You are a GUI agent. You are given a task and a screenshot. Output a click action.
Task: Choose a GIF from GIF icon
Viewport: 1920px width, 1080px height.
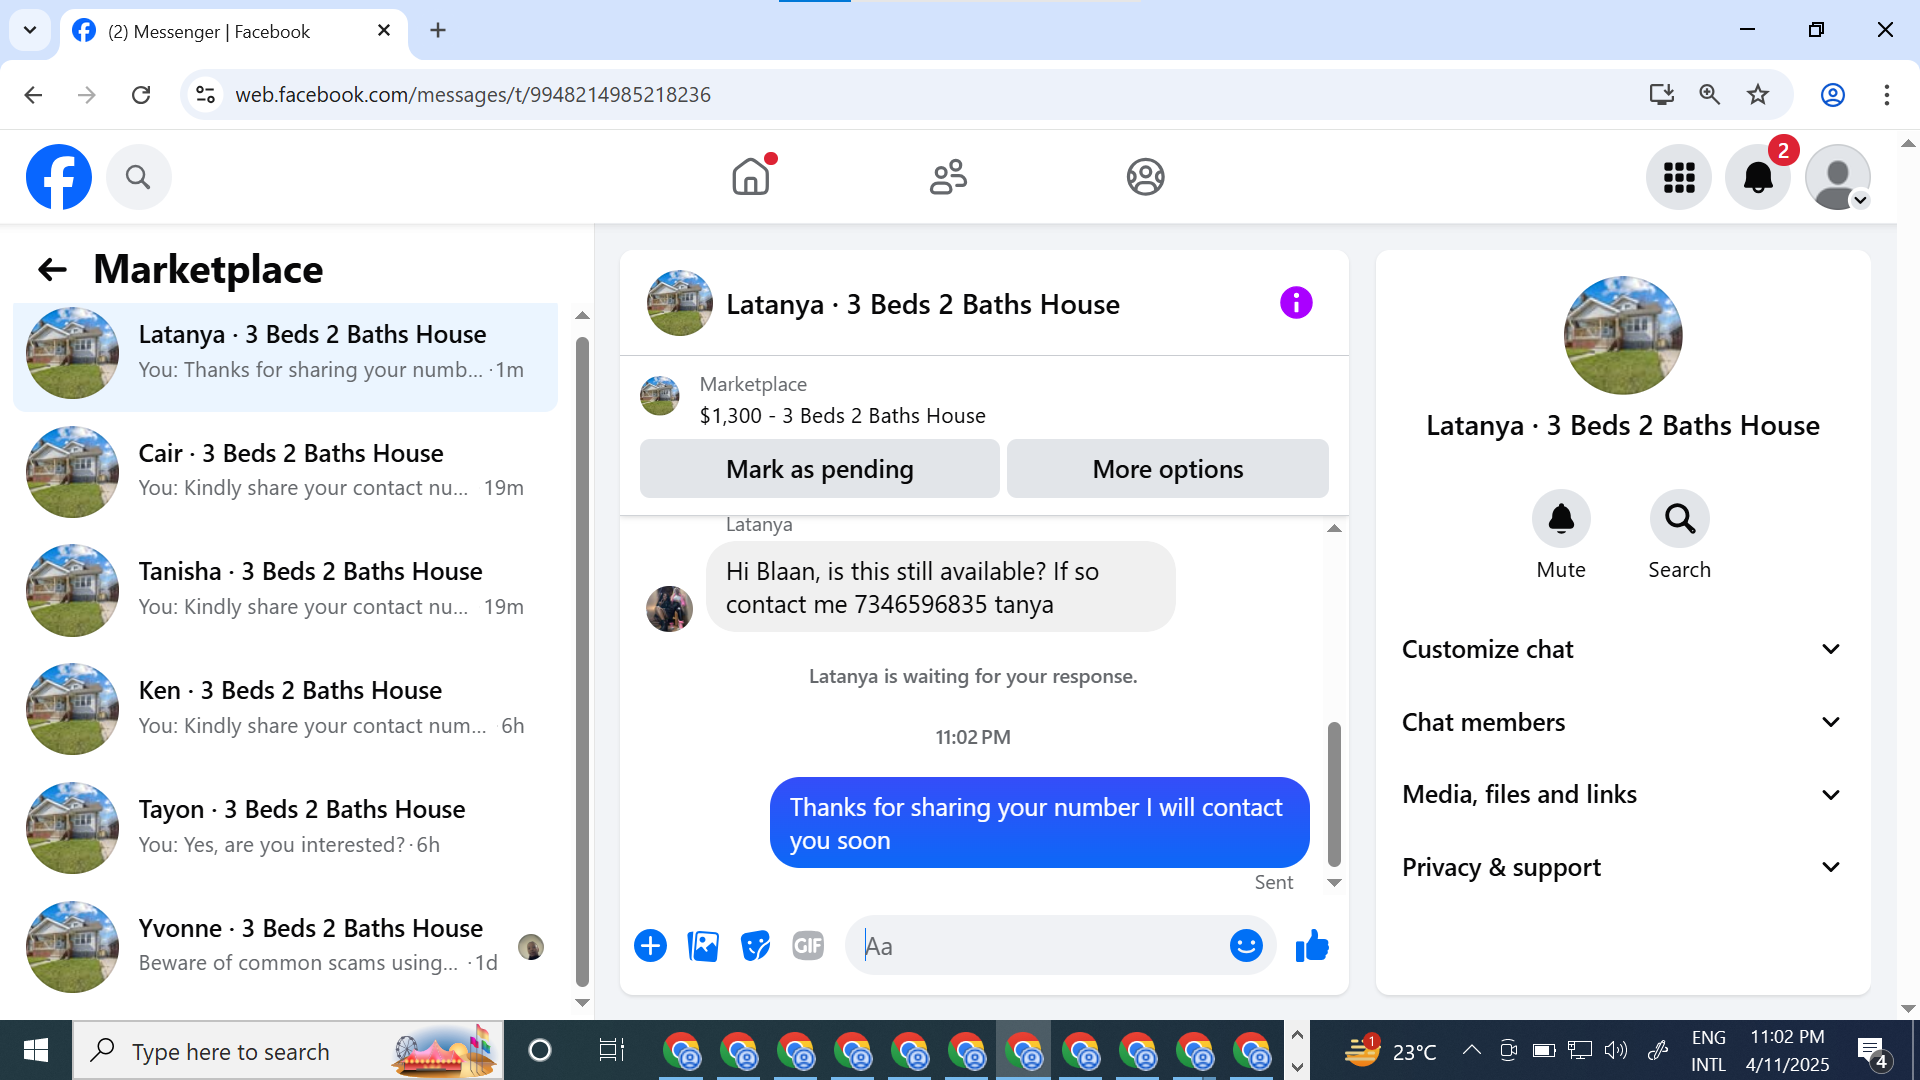808,945
